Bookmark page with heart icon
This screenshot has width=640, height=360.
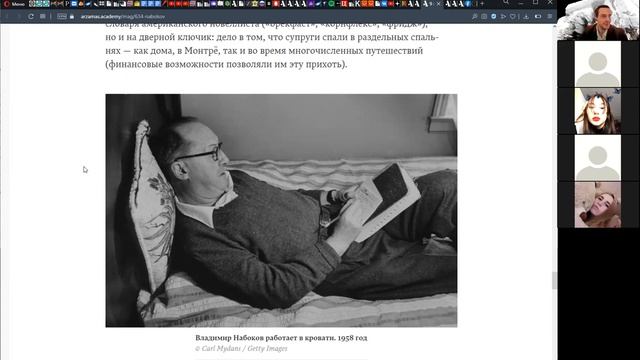pos(513,16)
